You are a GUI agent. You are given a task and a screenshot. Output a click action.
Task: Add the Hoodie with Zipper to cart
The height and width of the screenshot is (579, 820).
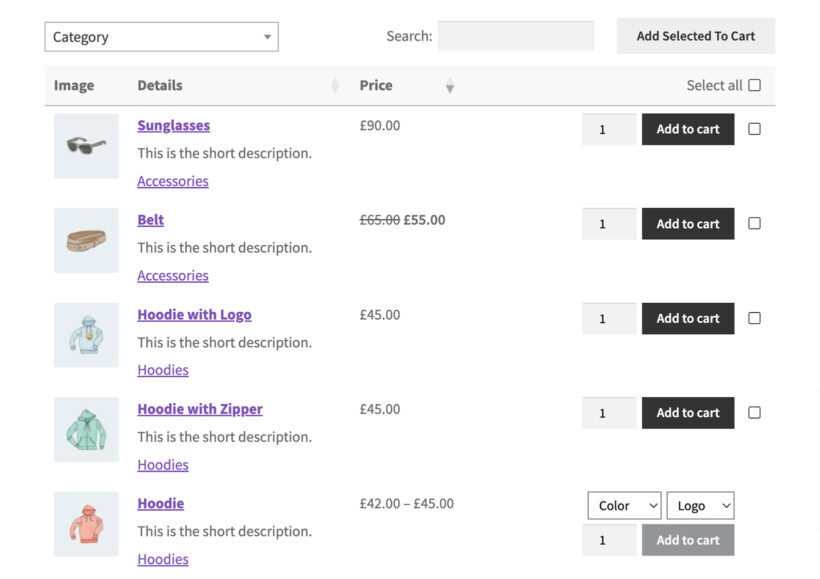pyautogui.click(x=687, y=412)
